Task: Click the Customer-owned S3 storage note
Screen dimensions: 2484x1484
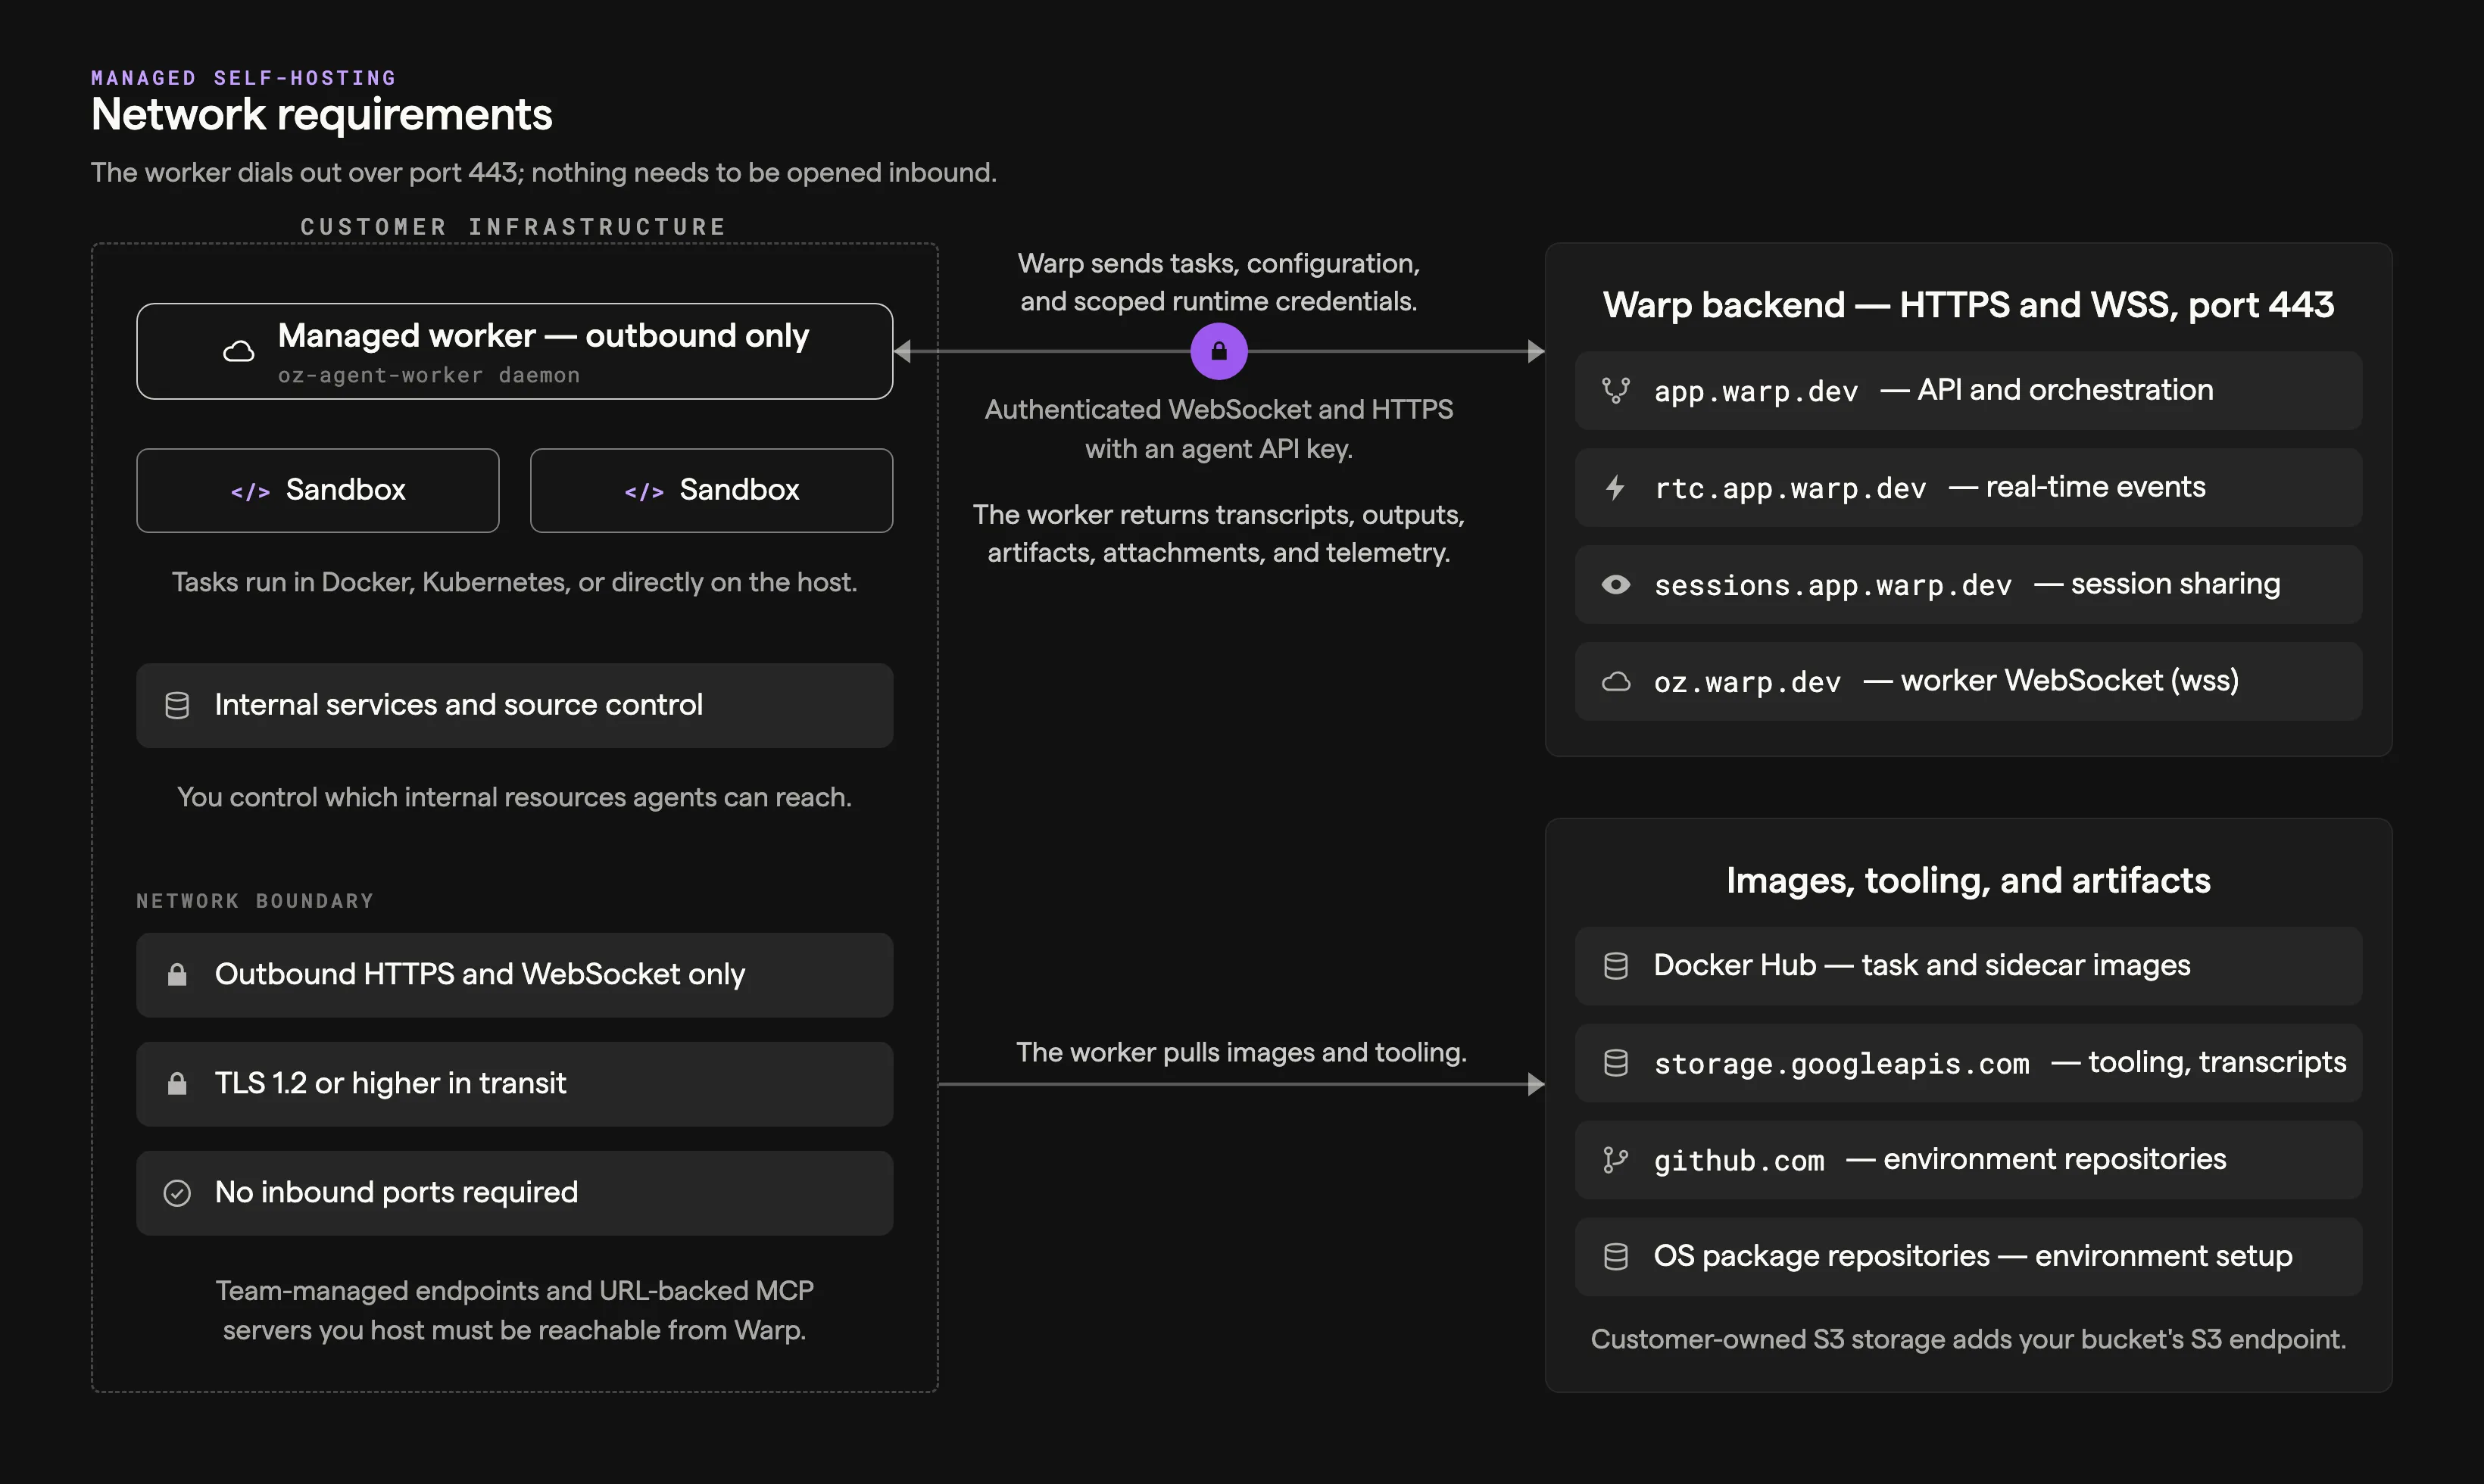Action: (1968, 1339)
